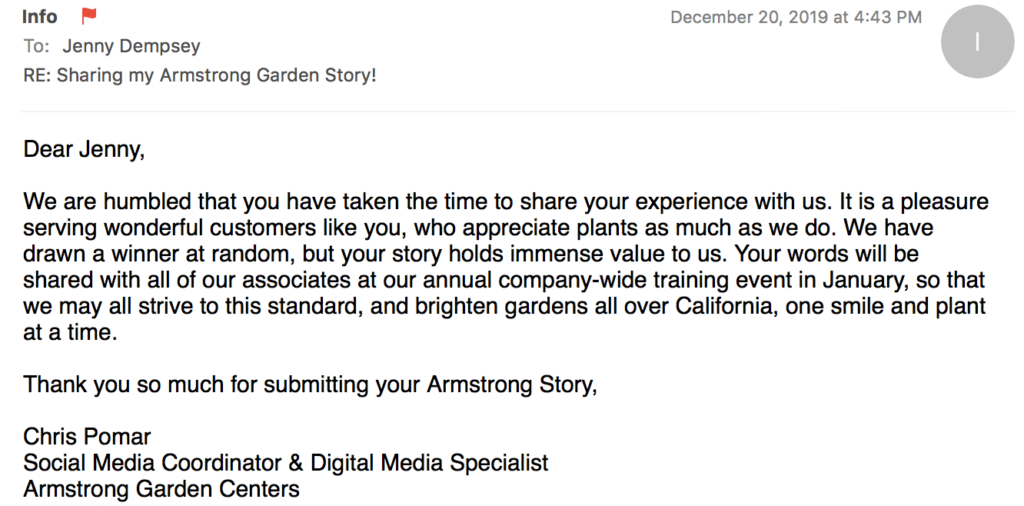The width and height of the screenshot is (1024, 506).
Task: Click the signature name Chris Pomar
Action: (x=87, y=436)
